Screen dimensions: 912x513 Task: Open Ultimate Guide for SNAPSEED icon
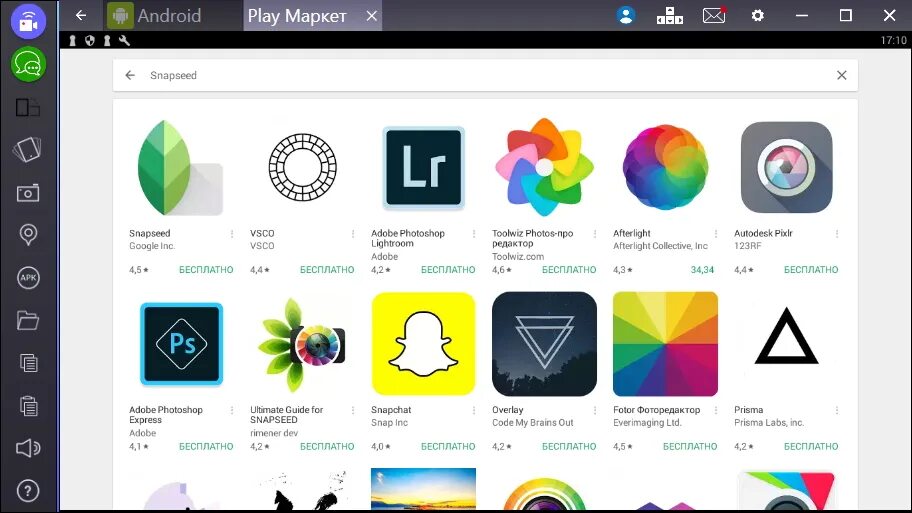pos(302,344)
